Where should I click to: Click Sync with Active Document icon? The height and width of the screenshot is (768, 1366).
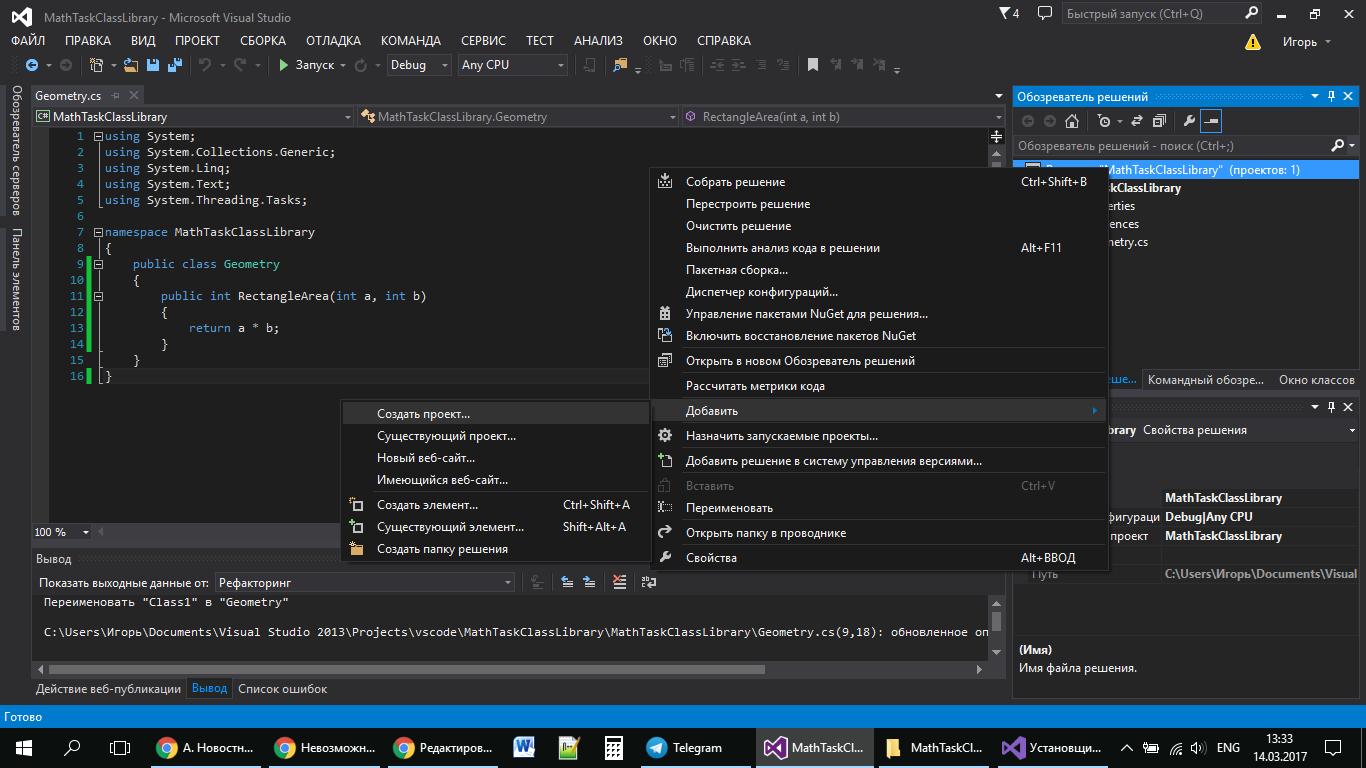click(x=1137, y=121)
